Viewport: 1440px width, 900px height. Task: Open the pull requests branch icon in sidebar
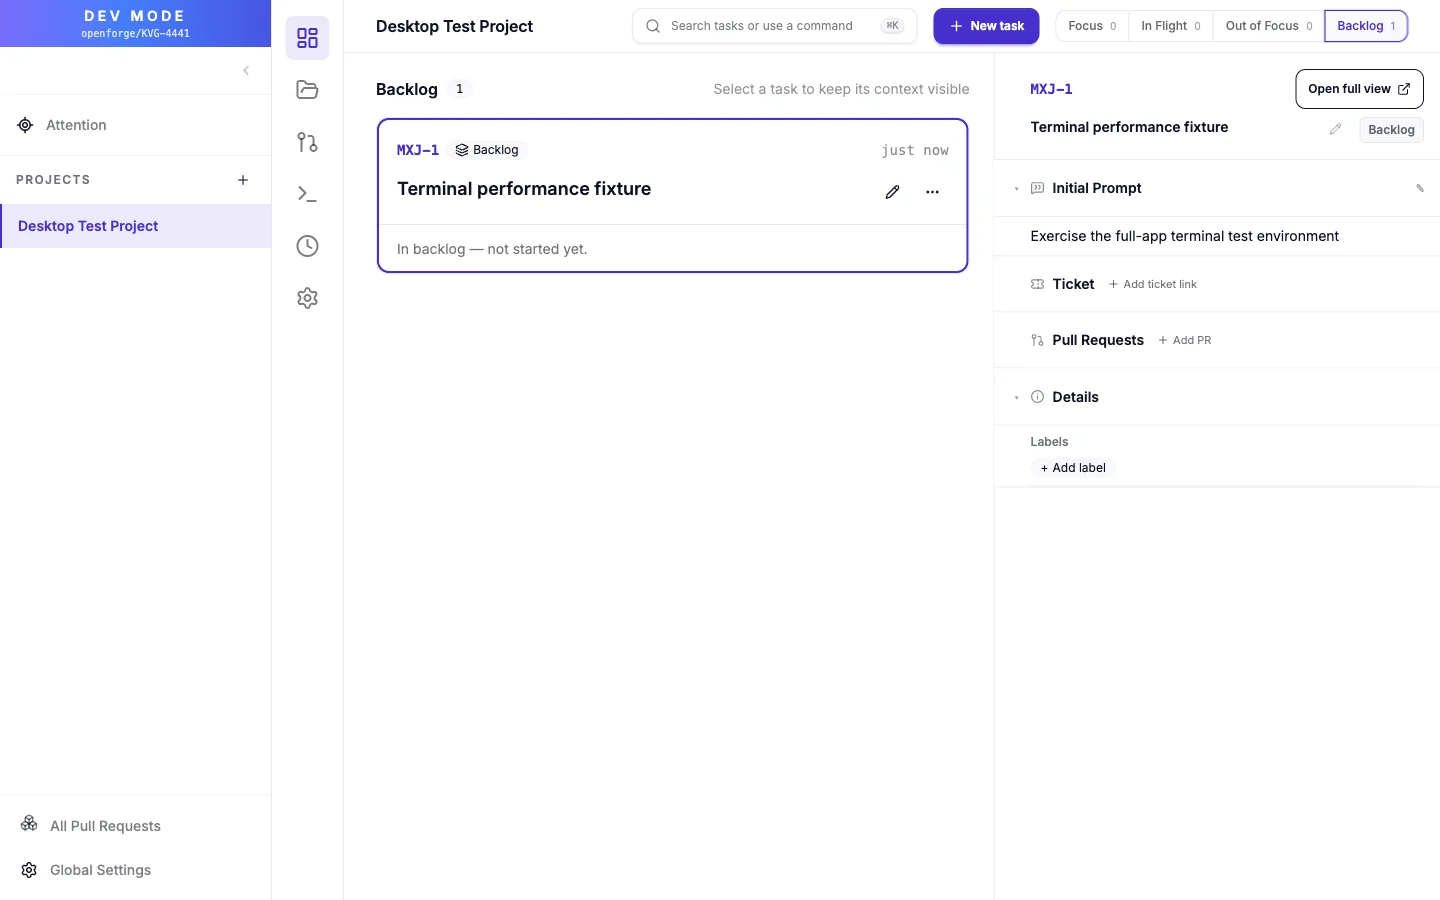tap(307, 142)
